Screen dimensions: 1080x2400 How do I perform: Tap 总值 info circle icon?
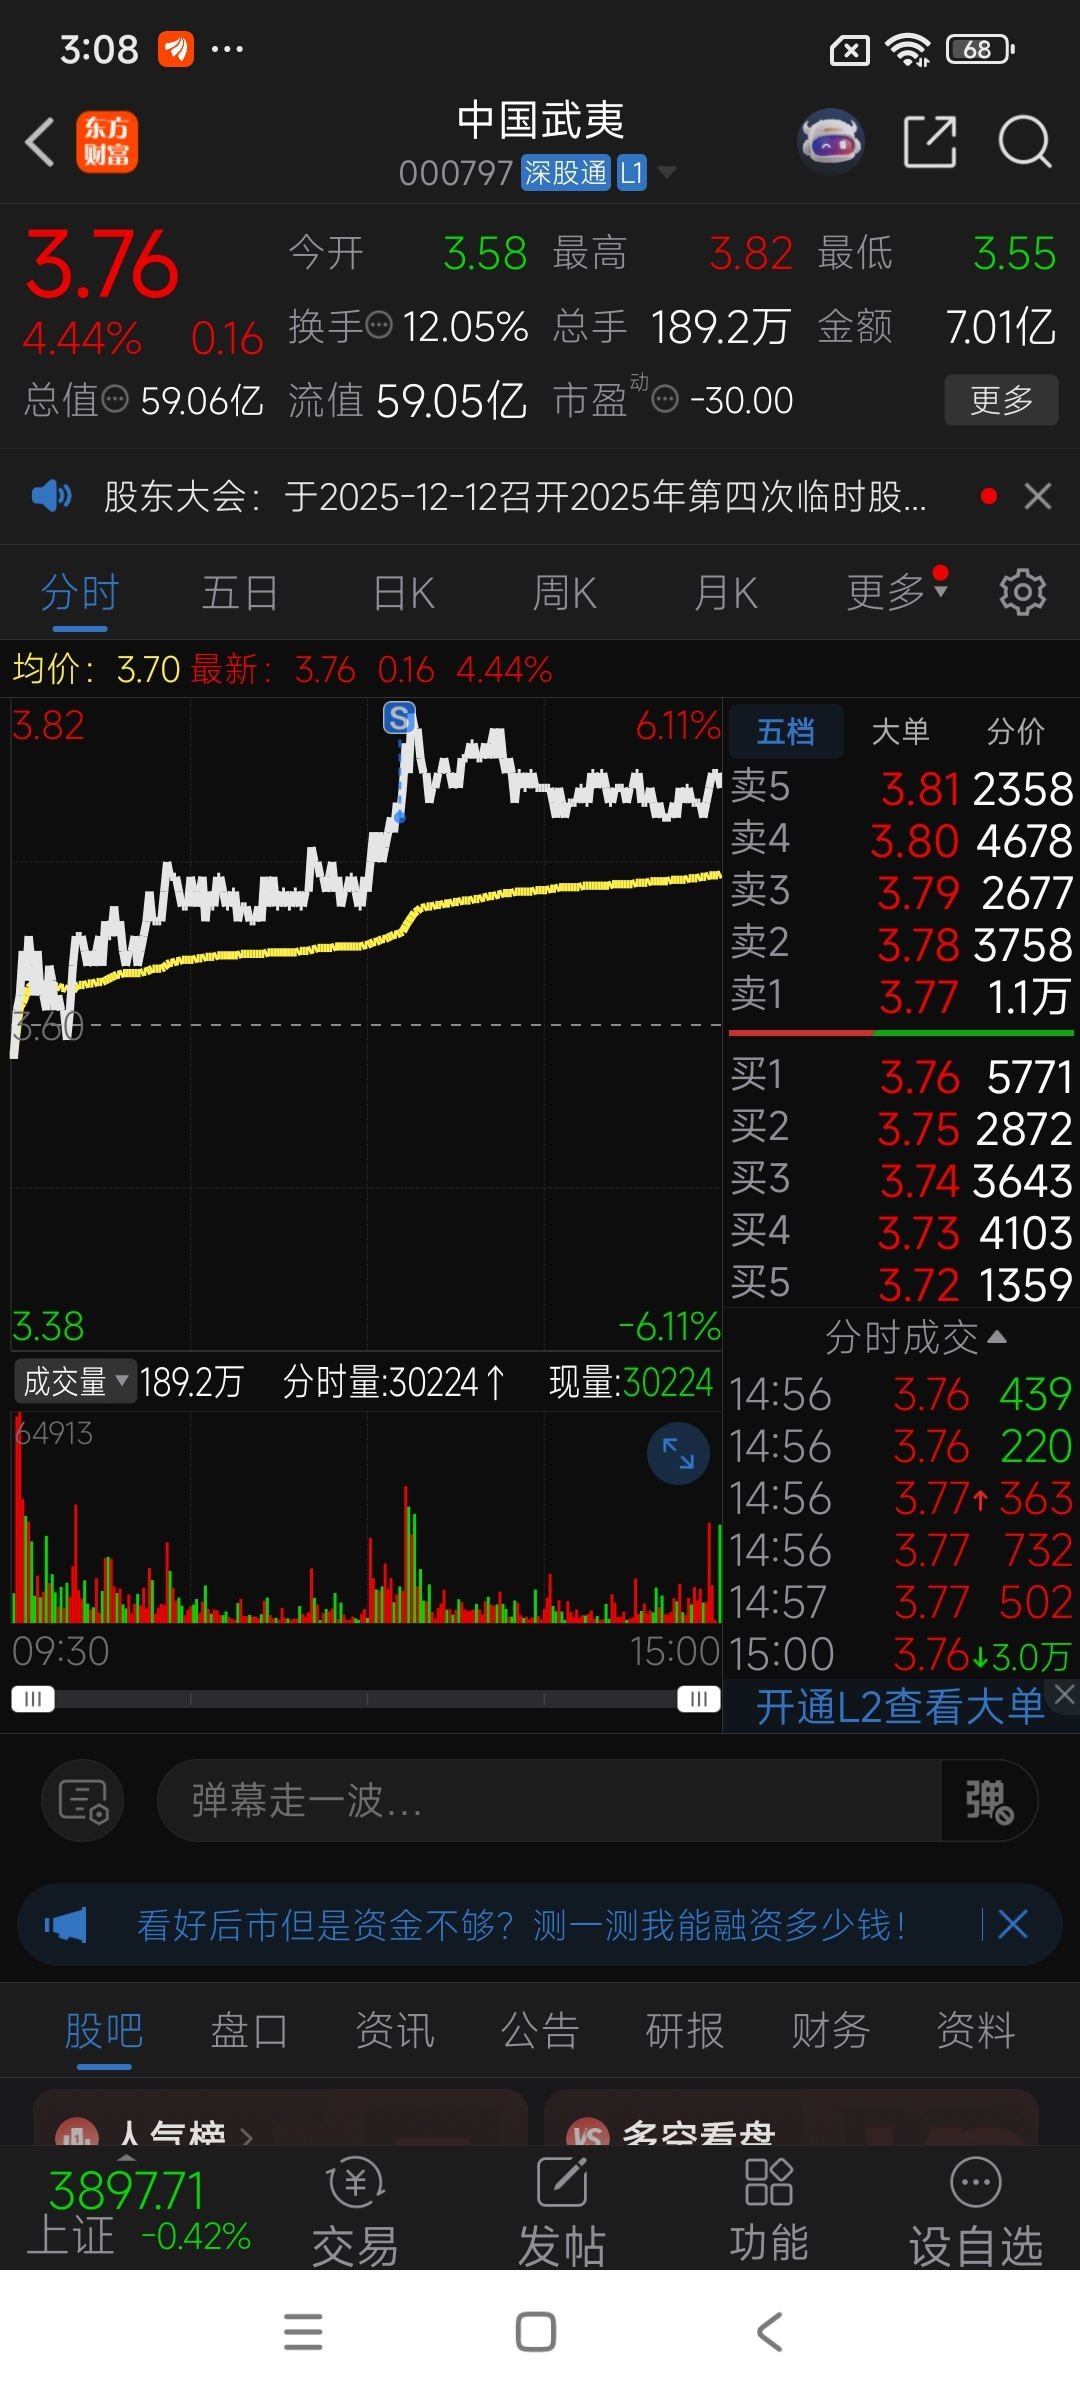tap(116, 400)
